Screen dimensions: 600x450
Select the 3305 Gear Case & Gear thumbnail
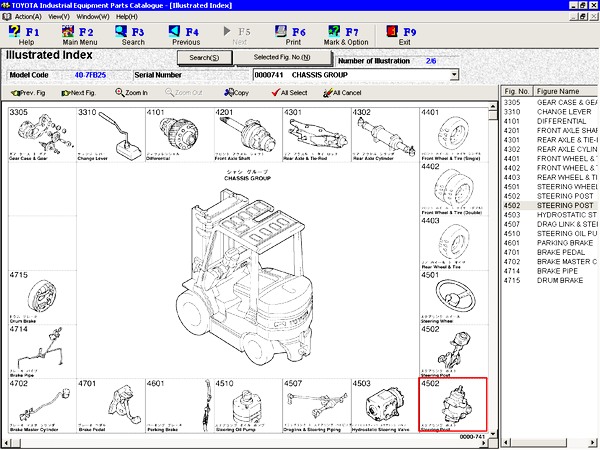point(42,135)
